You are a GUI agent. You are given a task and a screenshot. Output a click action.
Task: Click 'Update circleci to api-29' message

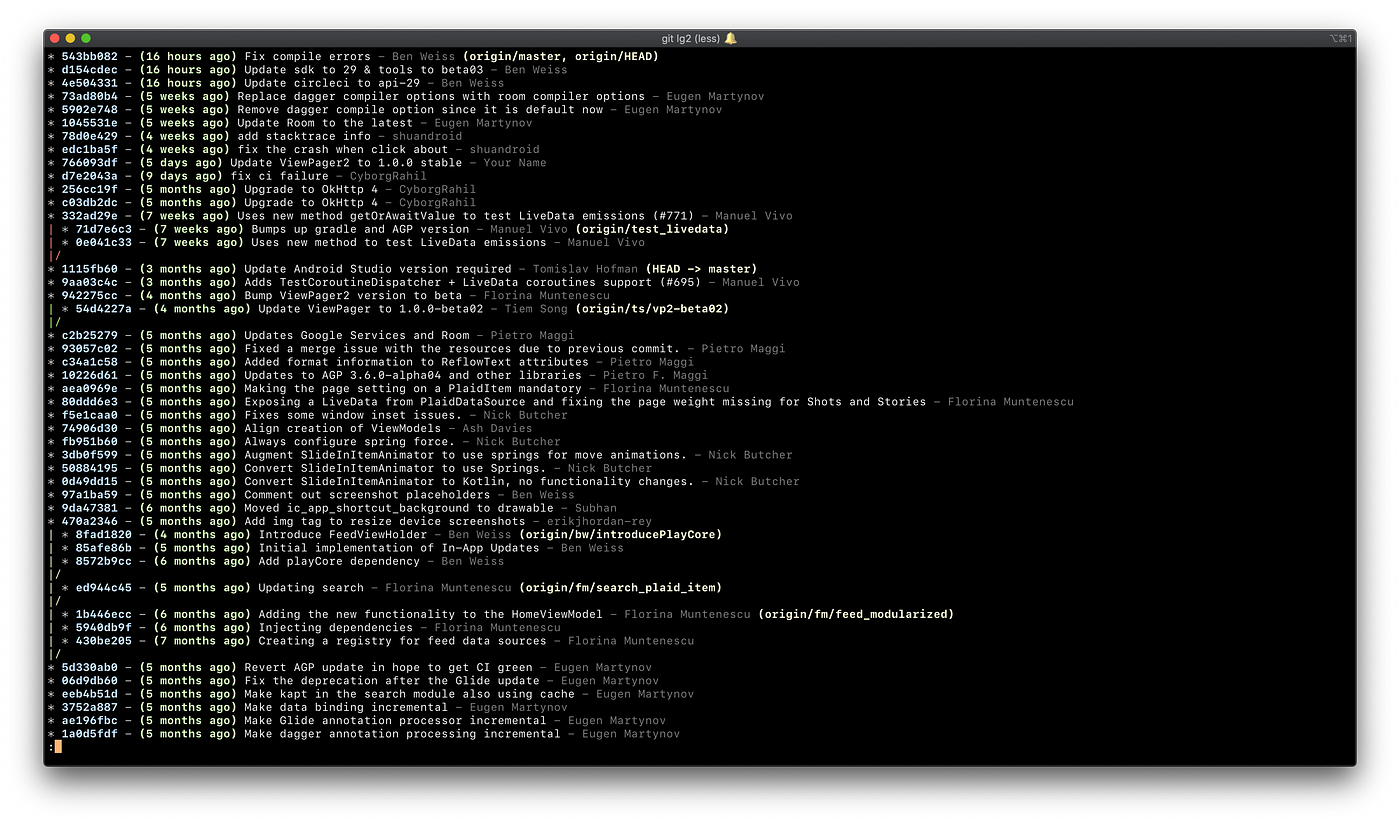coord(332,83)
